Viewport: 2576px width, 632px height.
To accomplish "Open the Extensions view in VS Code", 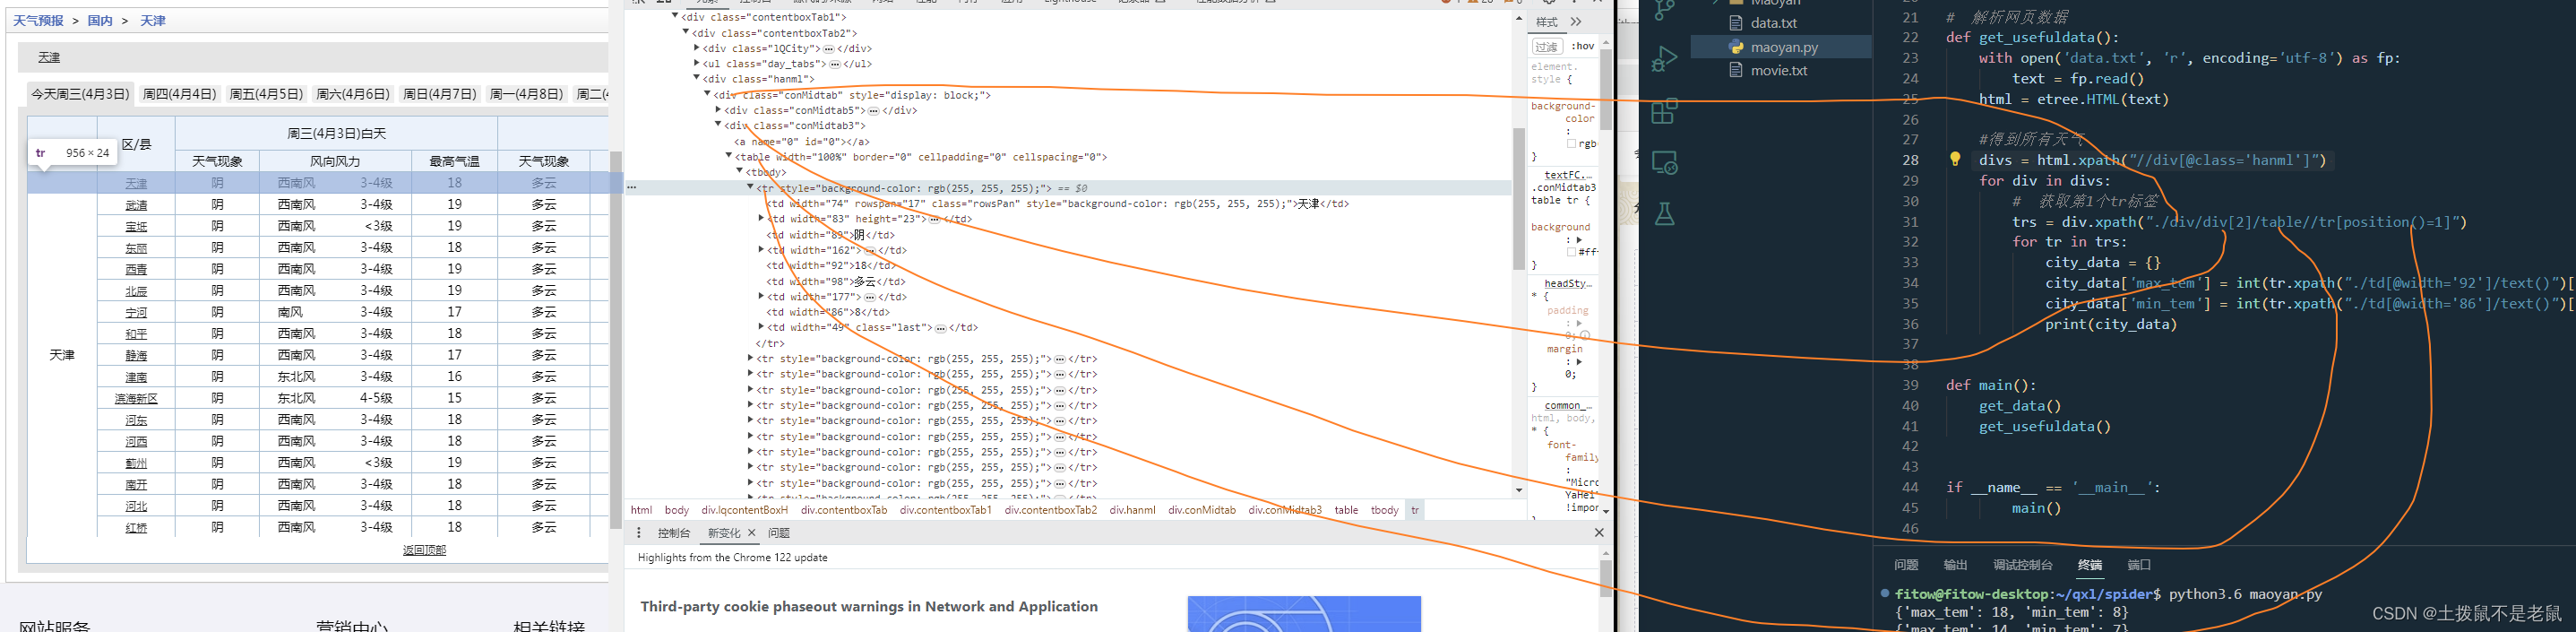I will (1664, 111).
